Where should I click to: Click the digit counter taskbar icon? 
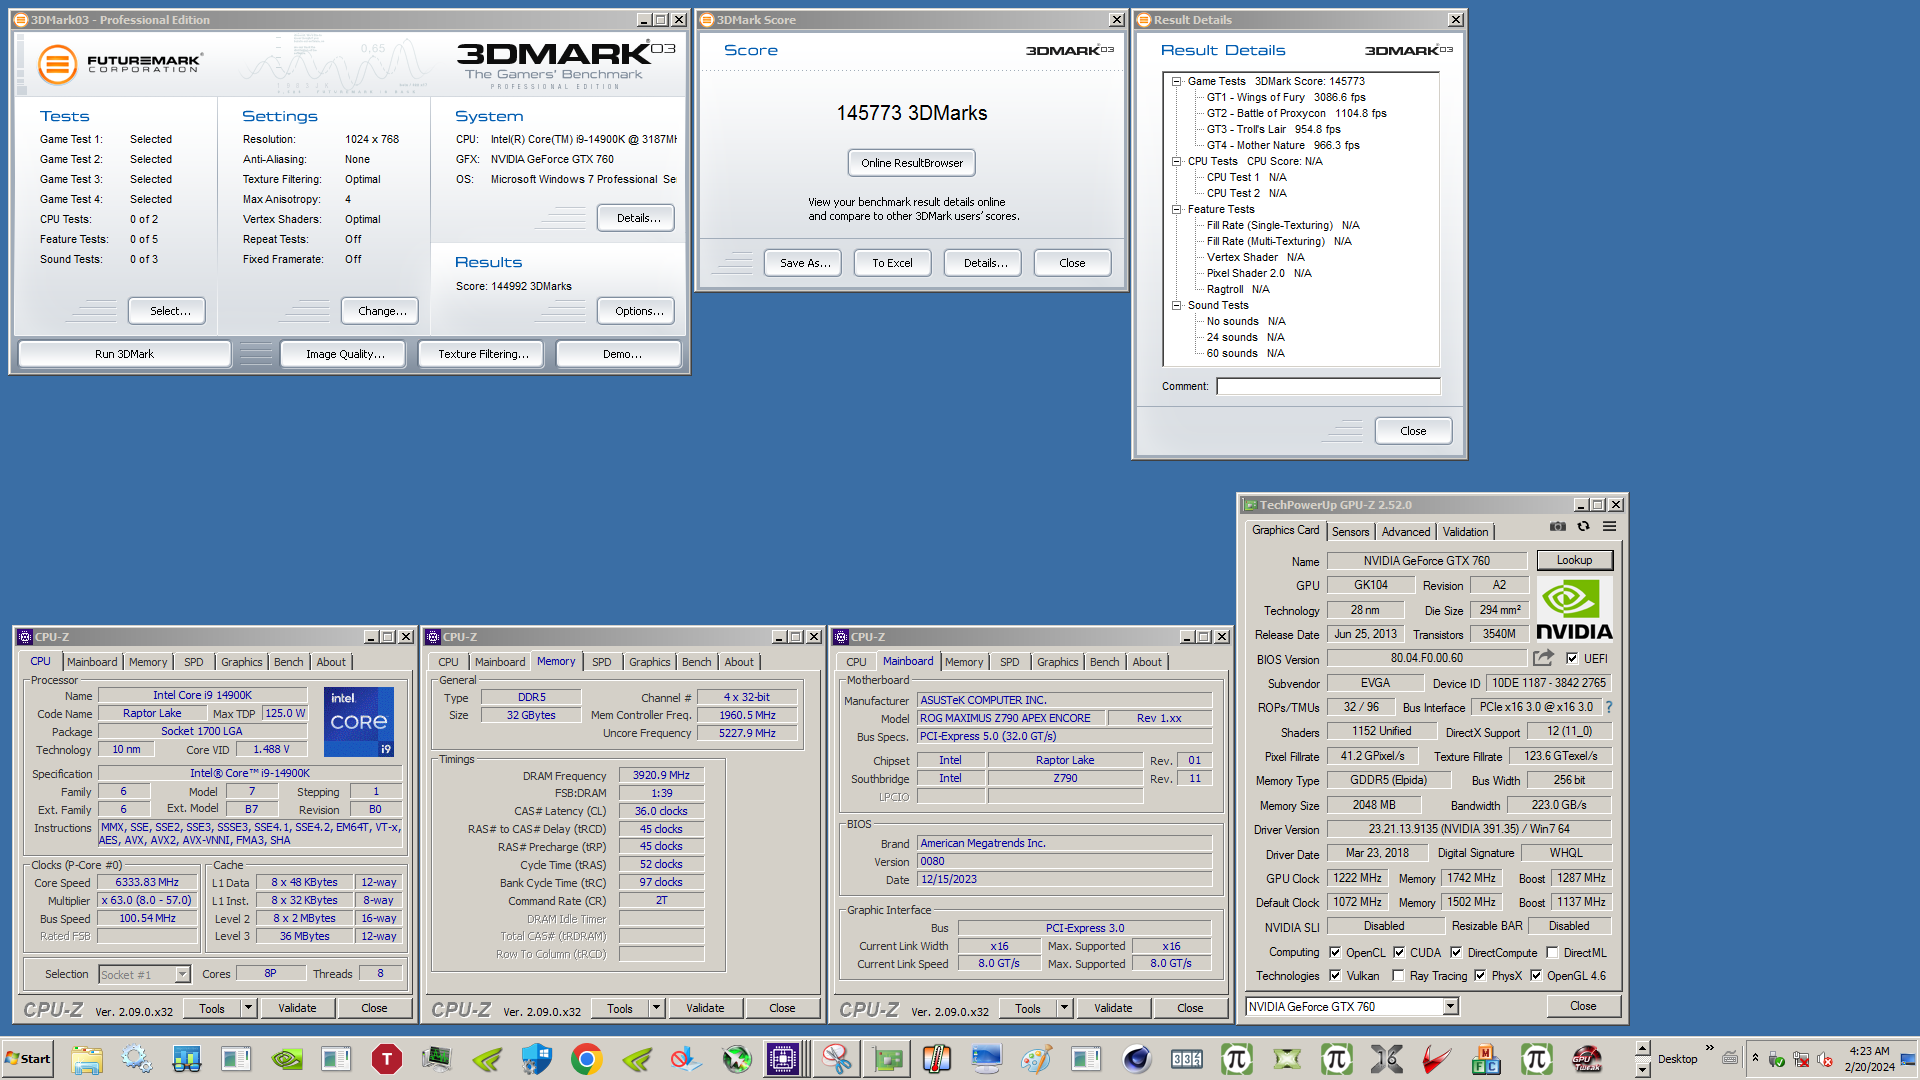(1187, 1059)
